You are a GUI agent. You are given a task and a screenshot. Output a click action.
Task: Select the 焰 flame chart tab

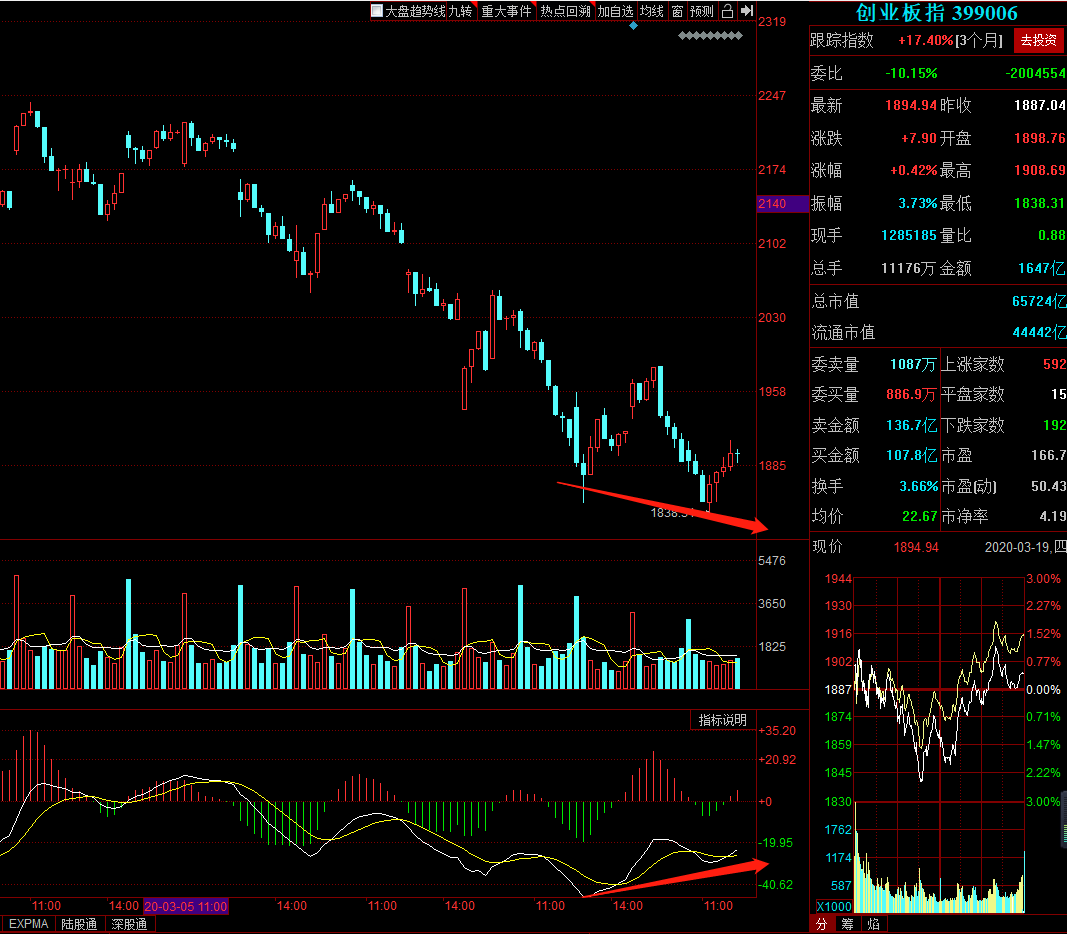click(873, 924)
